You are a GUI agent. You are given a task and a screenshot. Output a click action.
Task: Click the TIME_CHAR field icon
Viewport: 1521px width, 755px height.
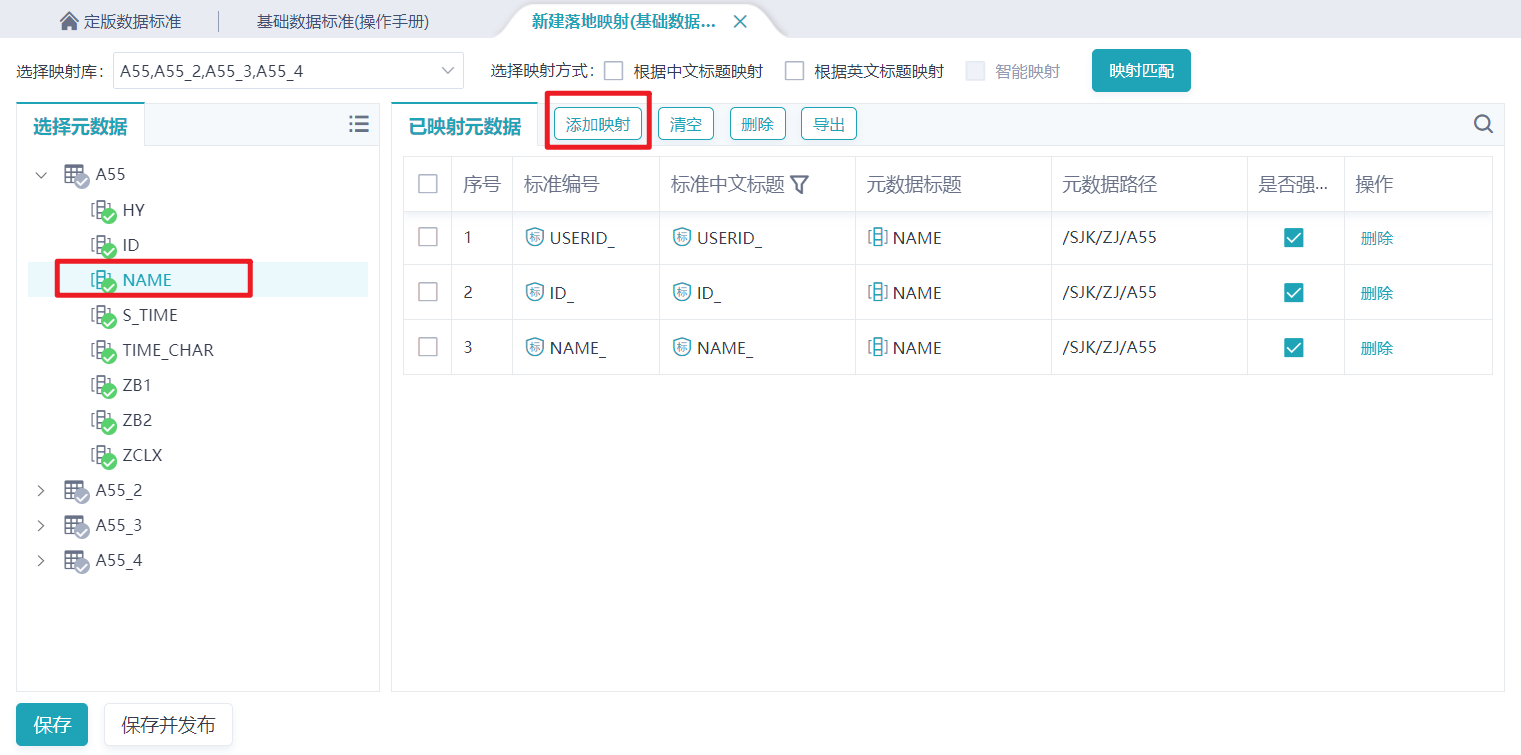tap(102, 350)
